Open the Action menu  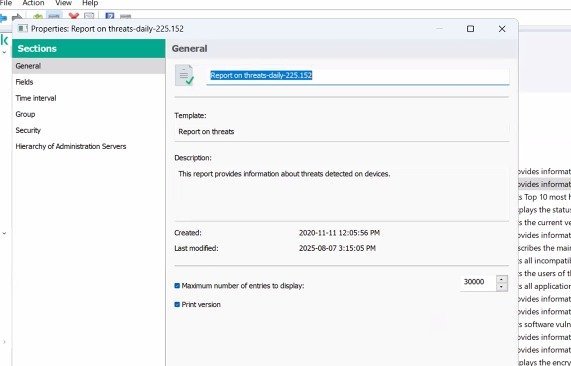point(33,3)
